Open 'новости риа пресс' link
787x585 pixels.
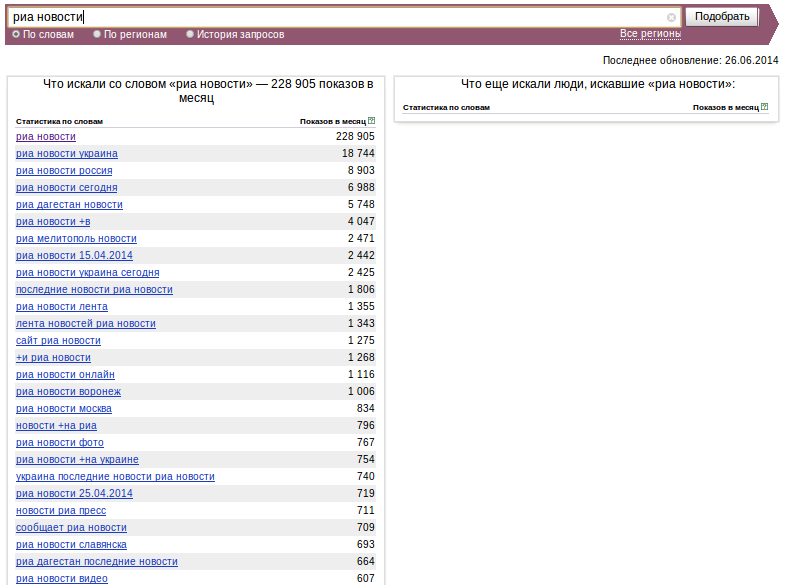pos(61,511)
